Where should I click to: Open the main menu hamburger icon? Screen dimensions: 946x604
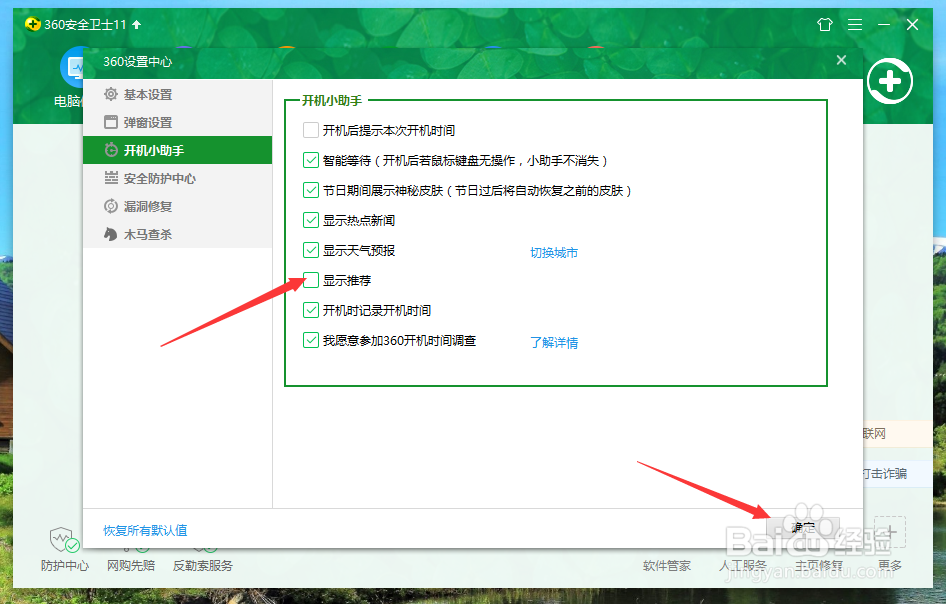click(855, 24)
